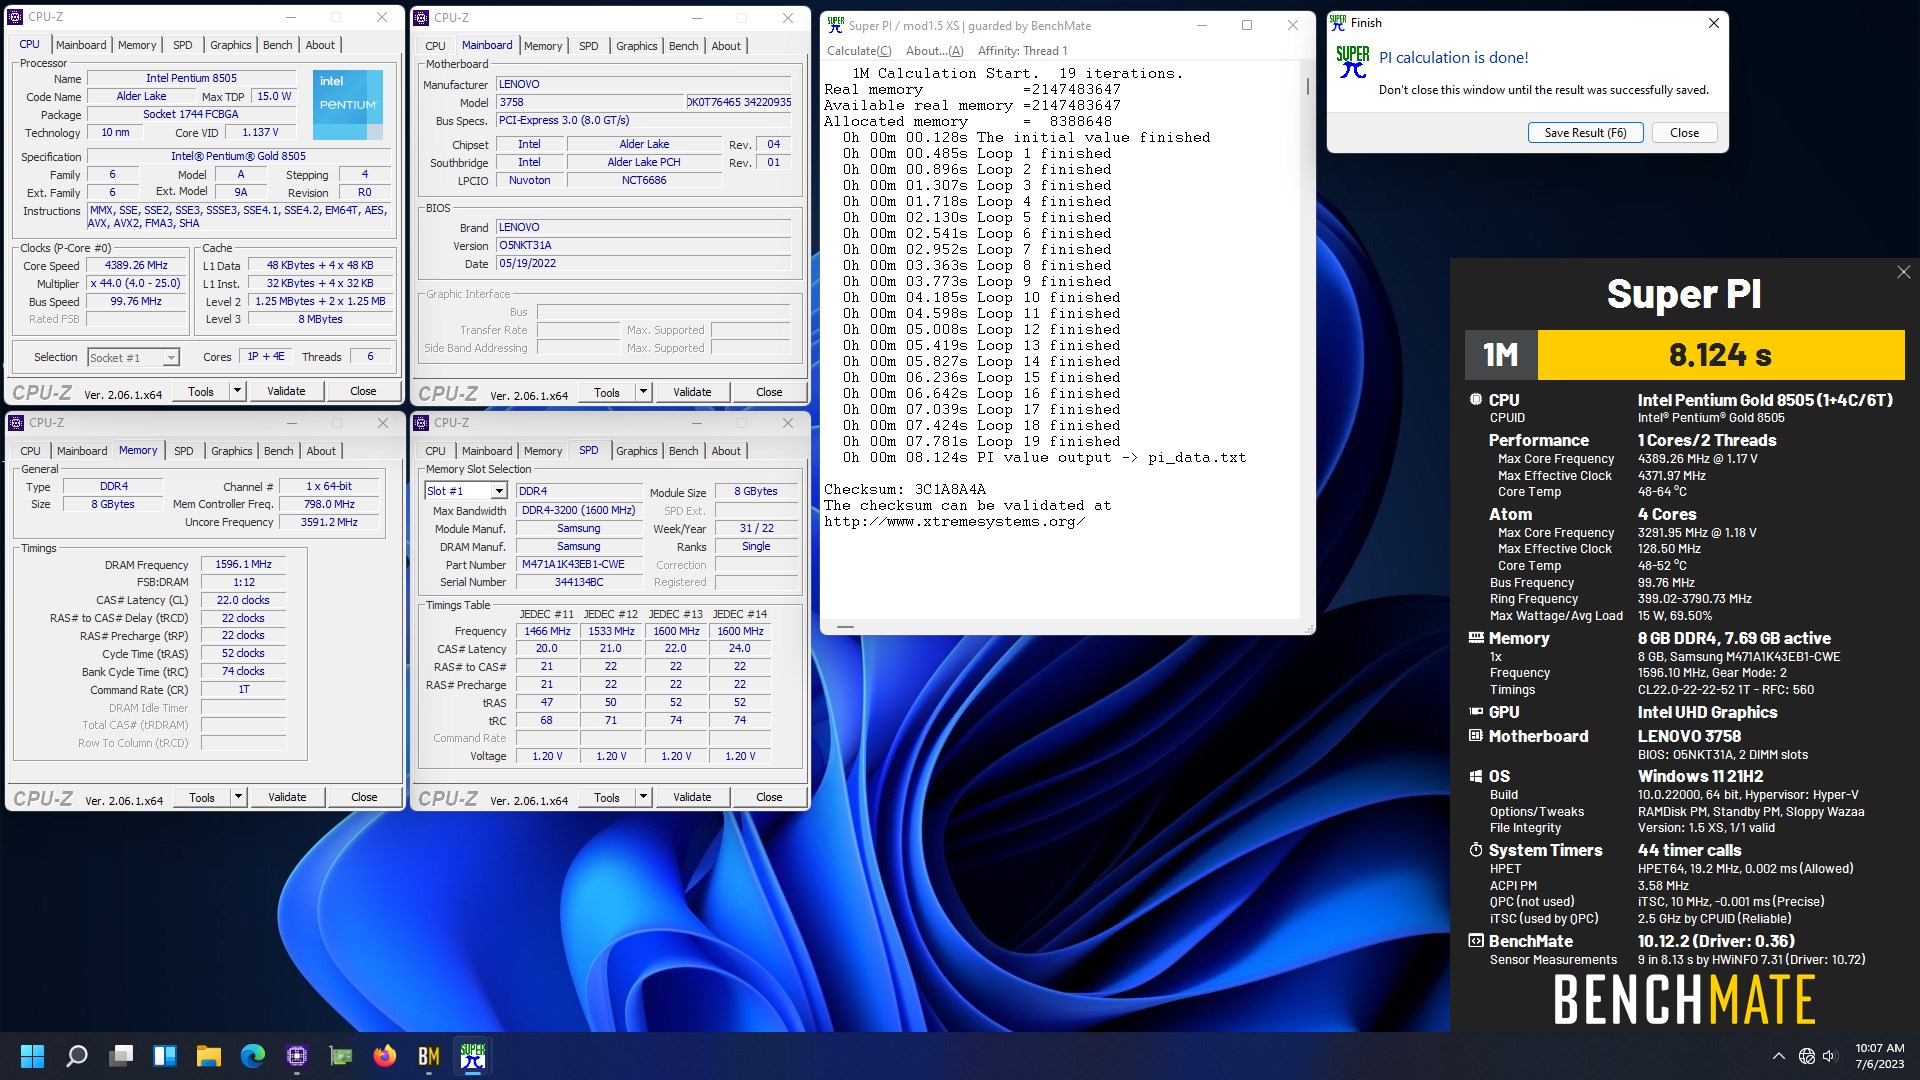Open Windows Start menu icon
The width and height of the screenshot is (1920, 1080).
pyautogui.click(x=32, y=1056)
